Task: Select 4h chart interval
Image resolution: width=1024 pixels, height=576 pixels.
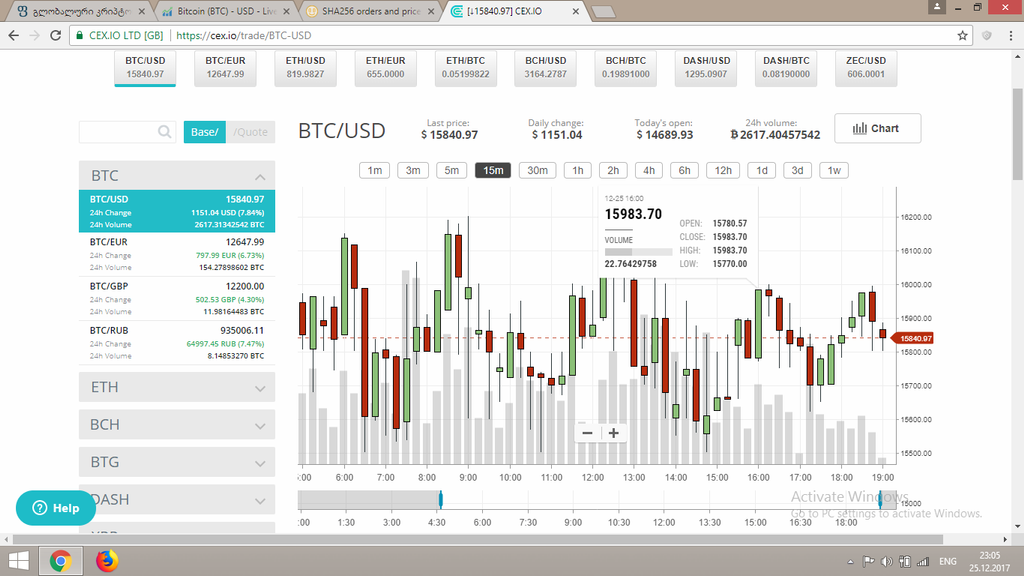Action: (x=649, y=170)
